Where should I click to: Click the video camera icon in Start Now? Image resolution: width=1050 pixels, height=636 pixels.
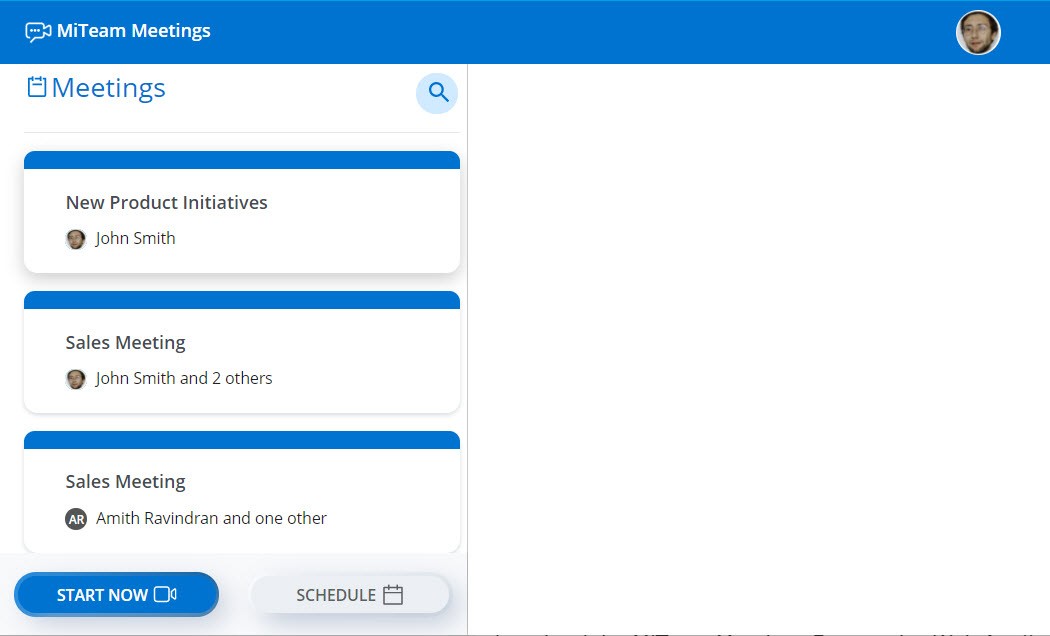click(165, 595)
